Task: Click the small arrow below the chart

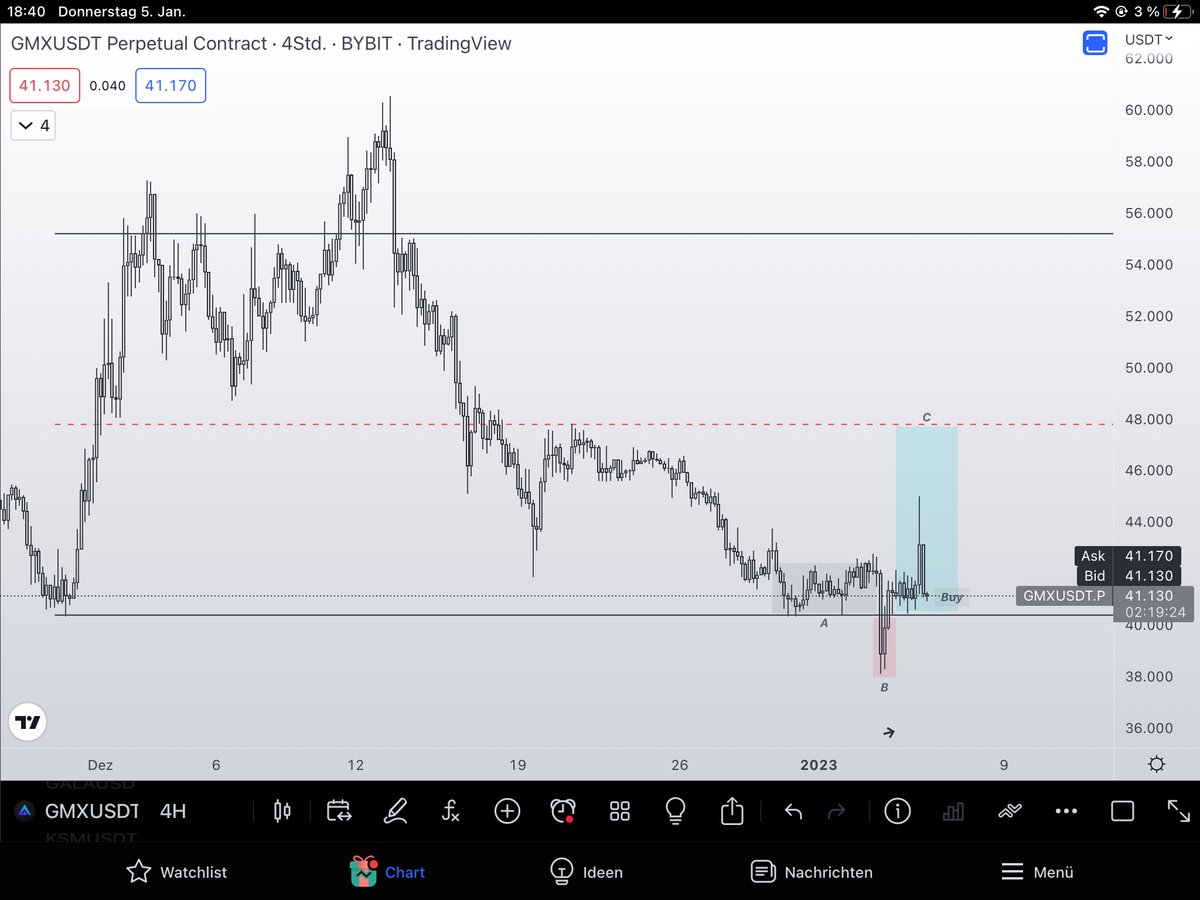Action: point(889,732)
